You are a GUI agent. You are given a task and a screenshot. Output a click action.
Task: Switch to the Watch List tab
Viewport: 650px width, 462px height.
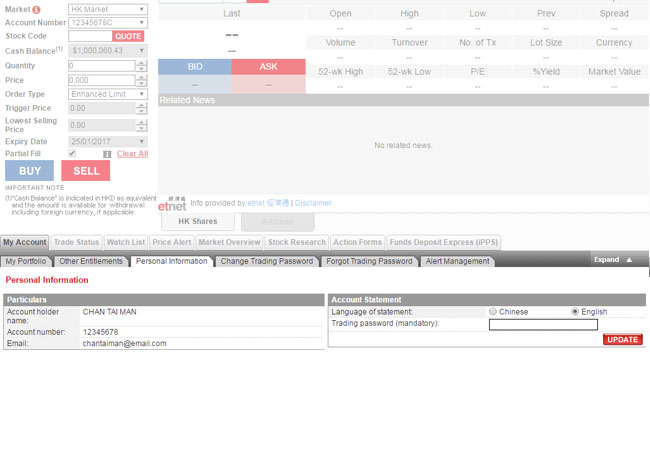(126, 242)
